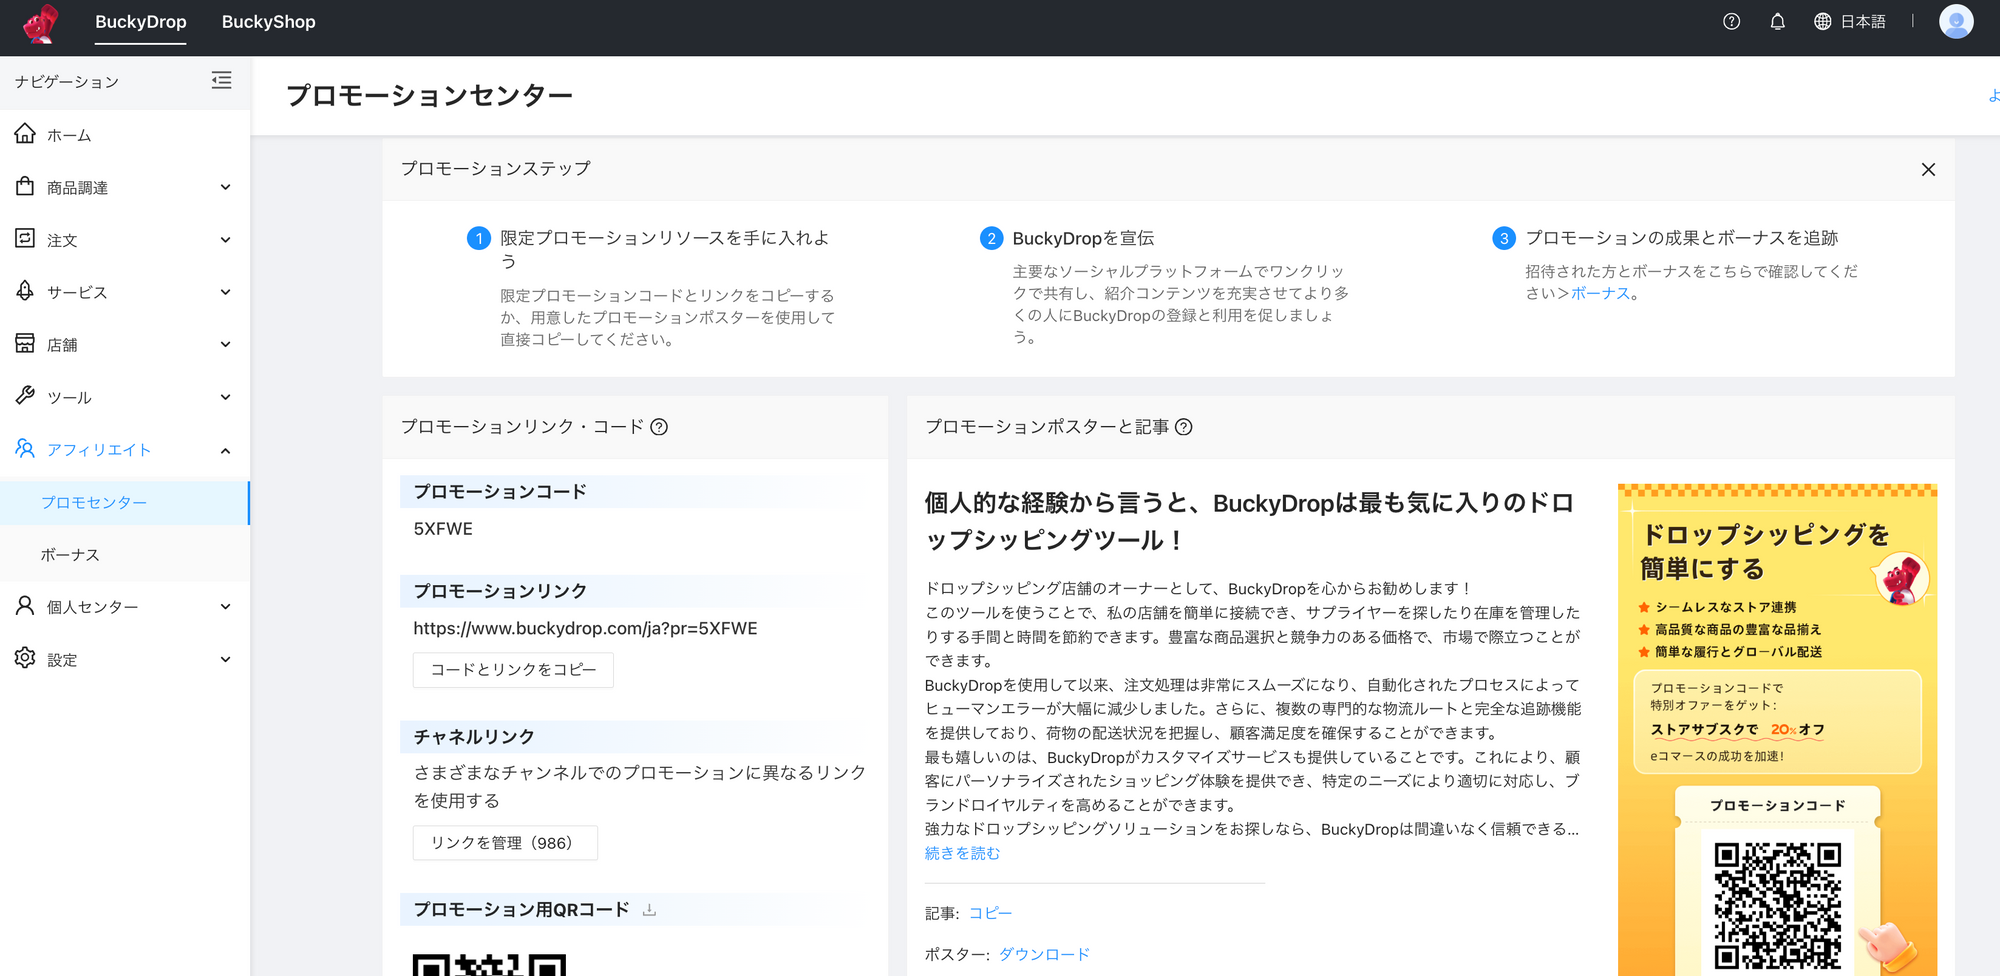Expand the 個人センター menu chevron
Viewport: 2000px width, 976px height.
tap(226, 607)
